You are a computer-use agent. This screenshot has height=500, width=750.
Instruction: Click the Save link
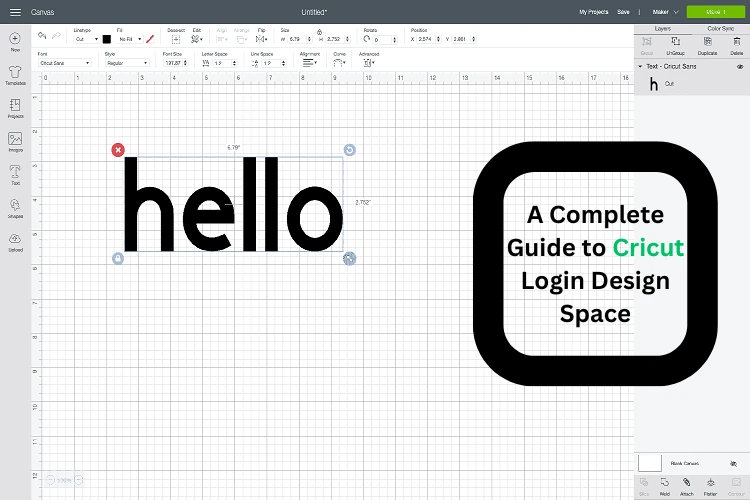click(623, 12)
